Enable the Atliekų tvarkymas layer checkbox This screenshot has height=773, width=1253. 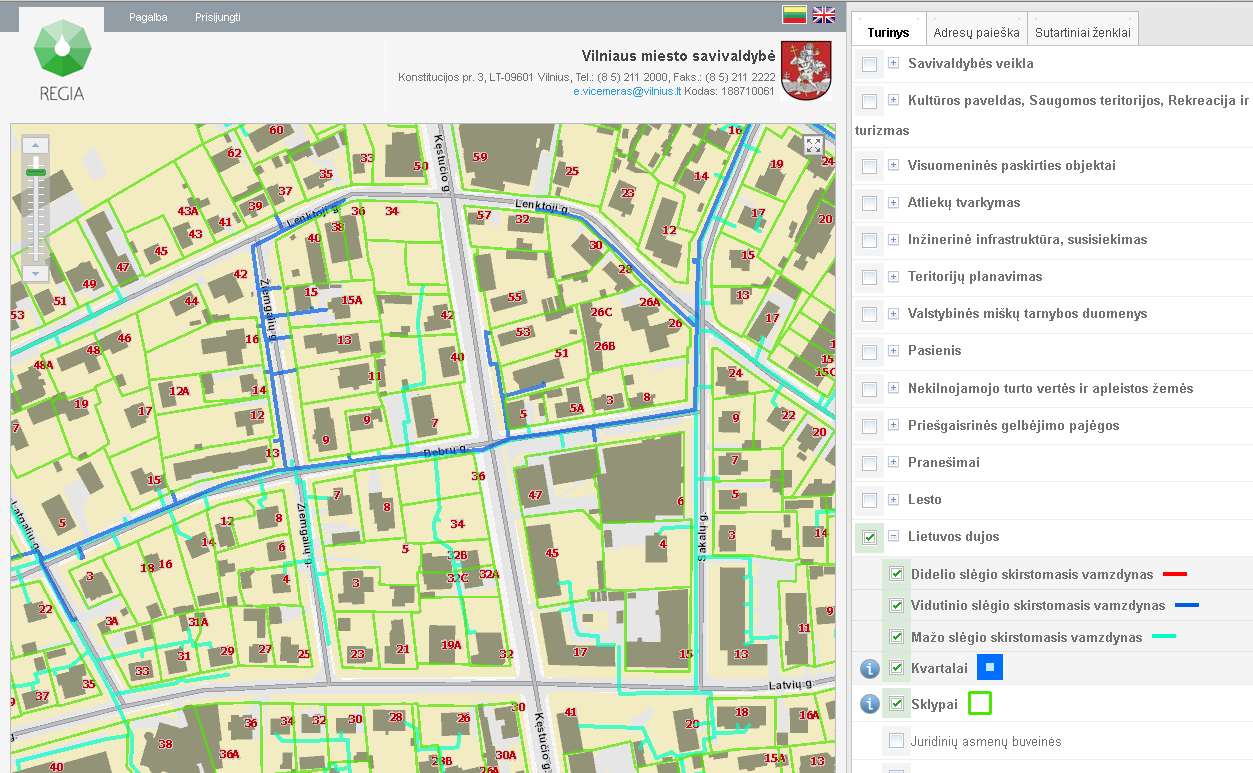point(869,203)
